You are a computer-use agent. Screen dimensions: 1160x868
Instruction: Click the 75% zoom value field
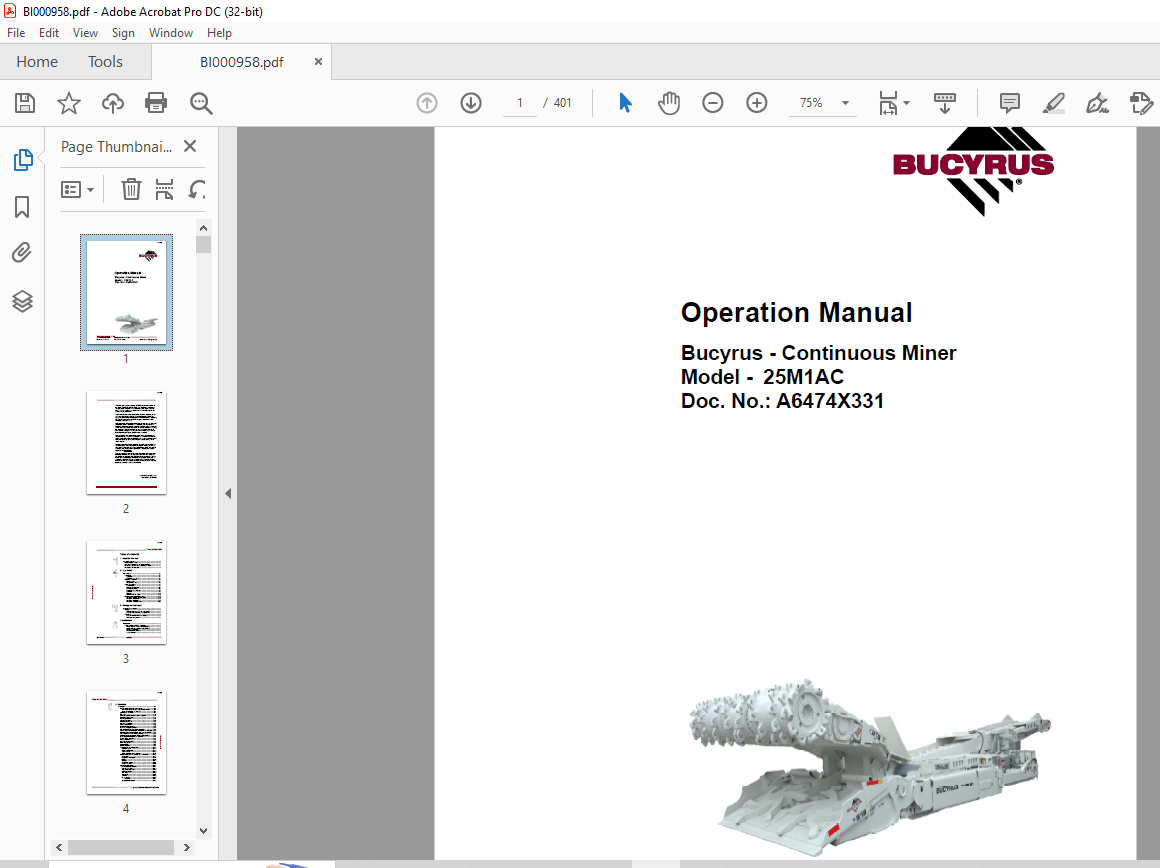pos(812,103)
